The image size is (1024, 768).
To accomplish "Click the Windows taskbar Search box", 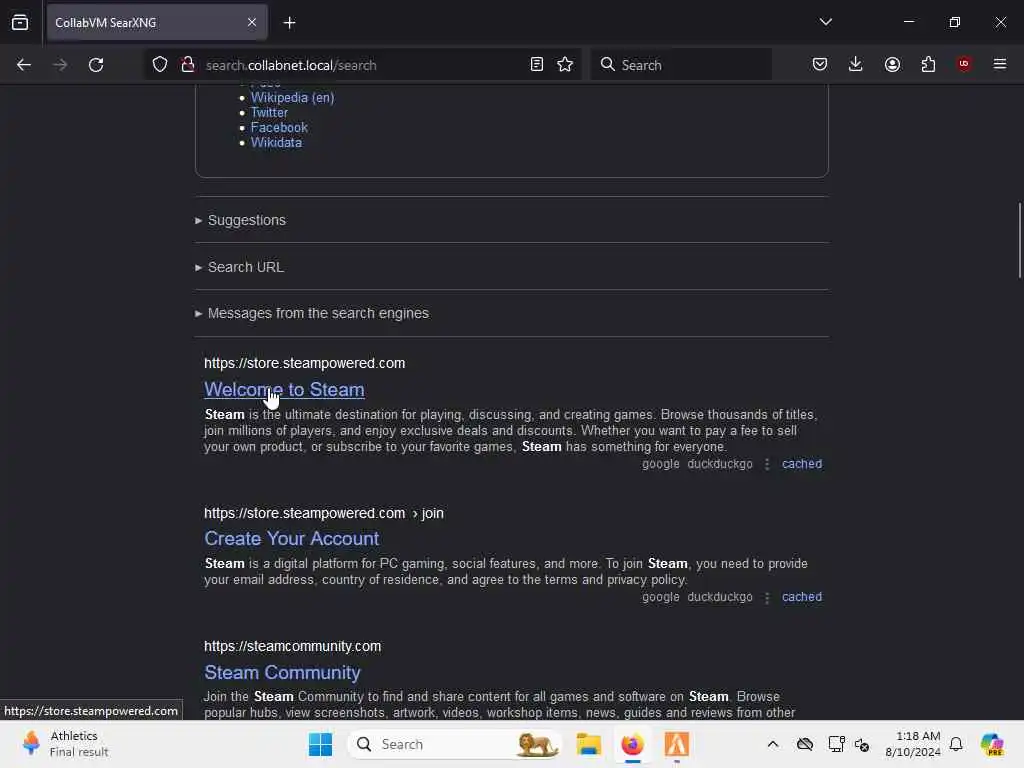I will (x=456, y=744).
